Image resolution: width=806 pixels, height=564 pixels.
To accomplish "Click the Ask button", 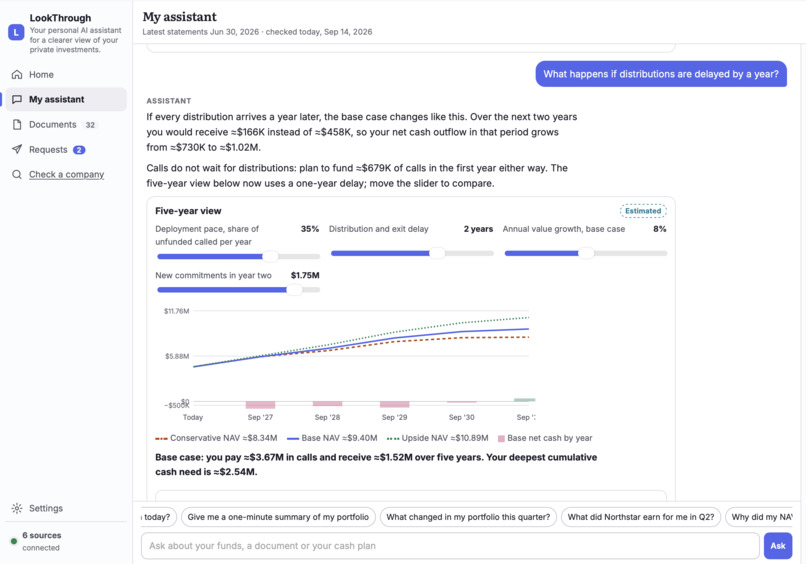I will (x=778, y=545).
